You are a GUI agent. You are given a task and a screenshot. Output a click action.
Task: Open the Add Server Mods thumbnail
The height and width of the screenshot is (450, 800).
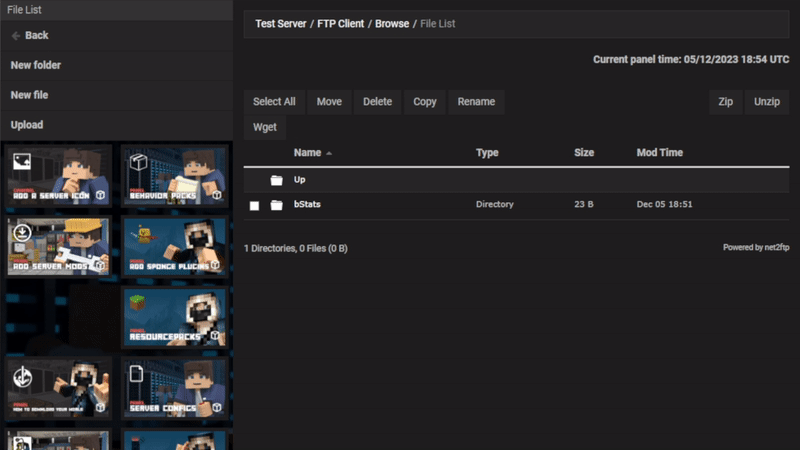click(x=59, y=246)
